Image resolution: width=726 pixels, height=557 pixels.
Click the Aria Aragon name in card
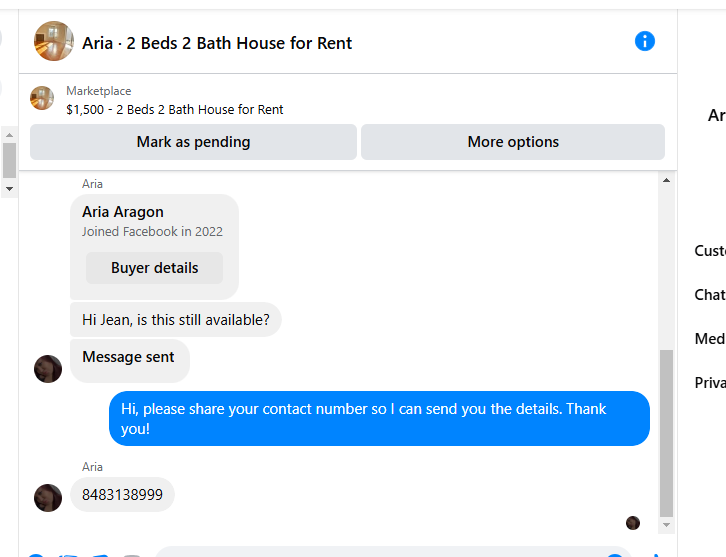123,212
